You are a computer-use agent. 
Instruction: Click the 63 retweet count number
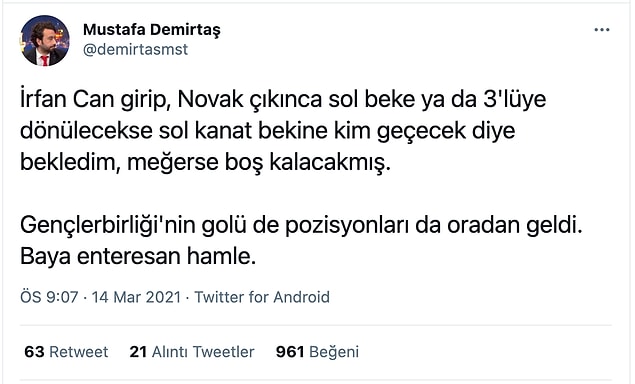pyautogui.click(x=34, y=352)
